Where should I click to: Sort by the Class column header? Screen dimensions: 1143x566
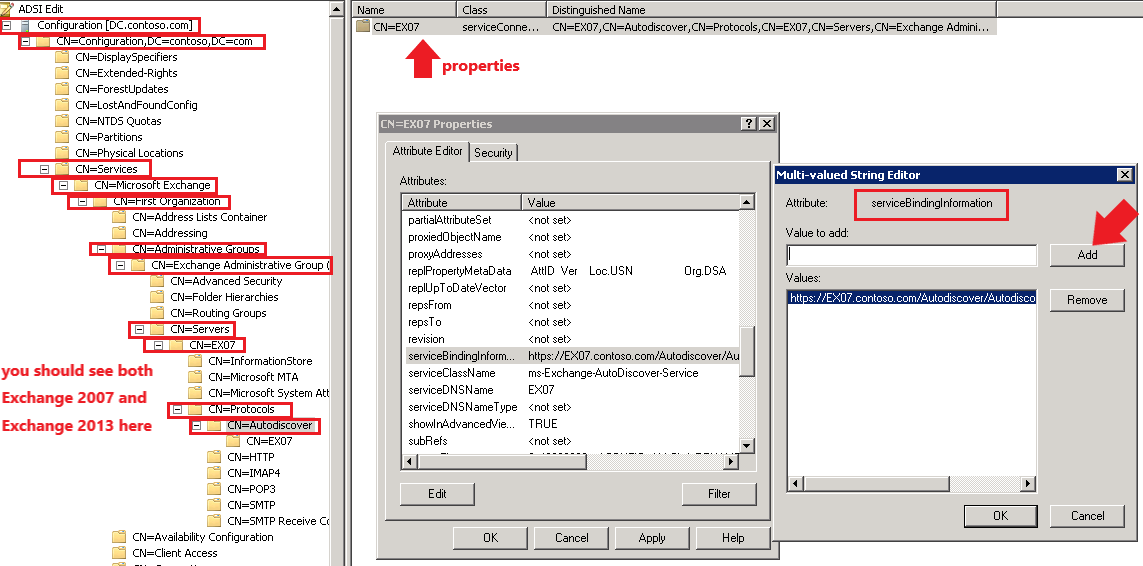pos(502,9)
